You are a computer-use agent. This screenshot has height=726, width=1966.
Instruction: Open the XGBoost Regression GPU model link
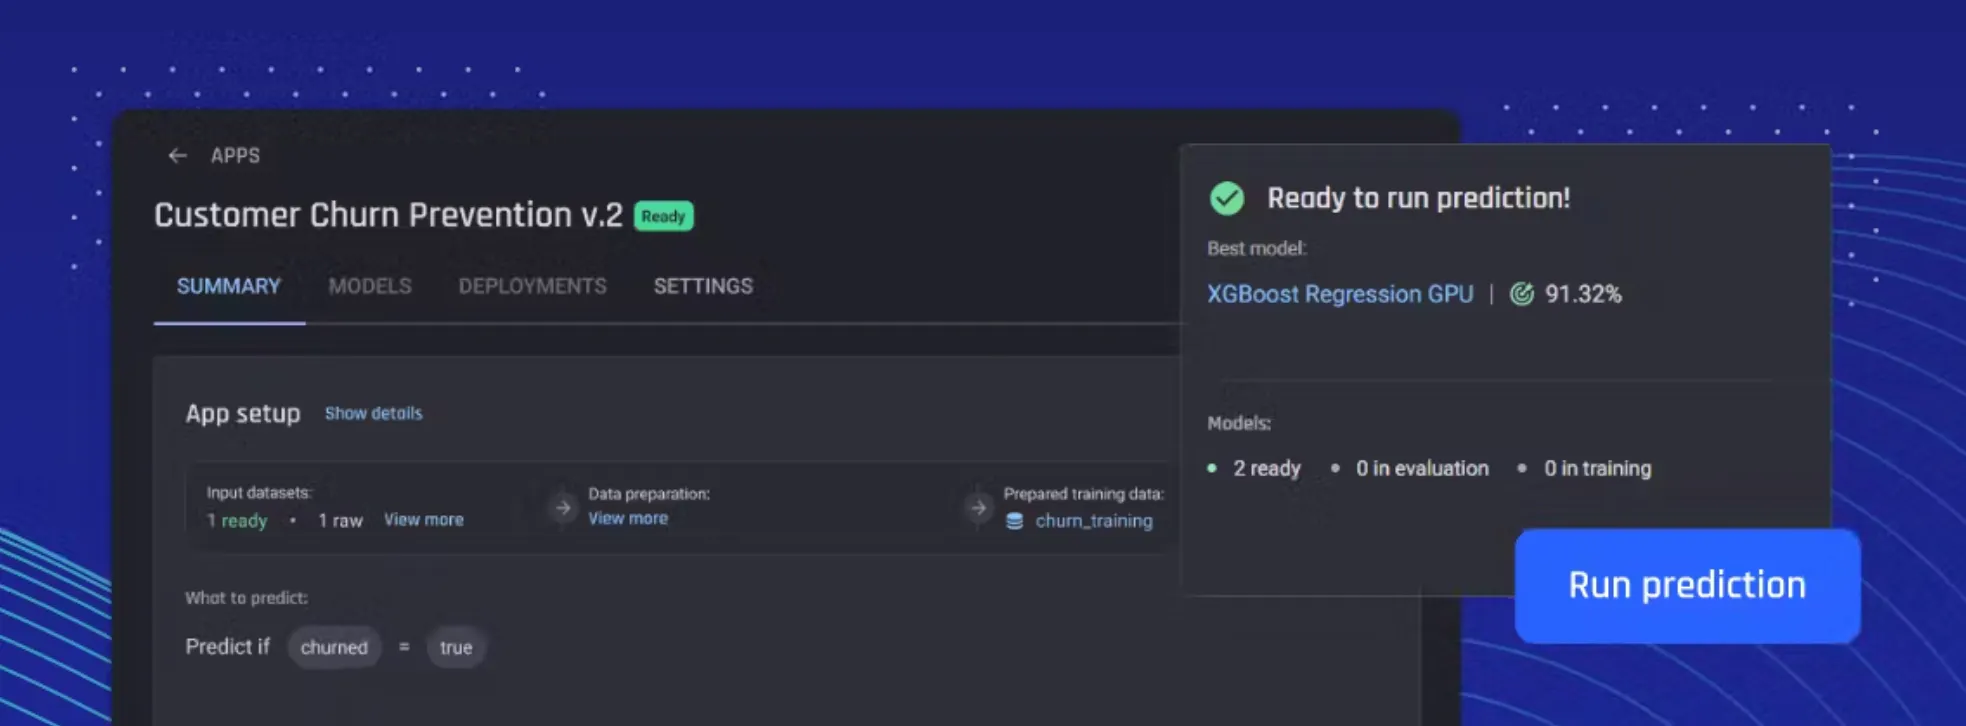point(1340,294)
